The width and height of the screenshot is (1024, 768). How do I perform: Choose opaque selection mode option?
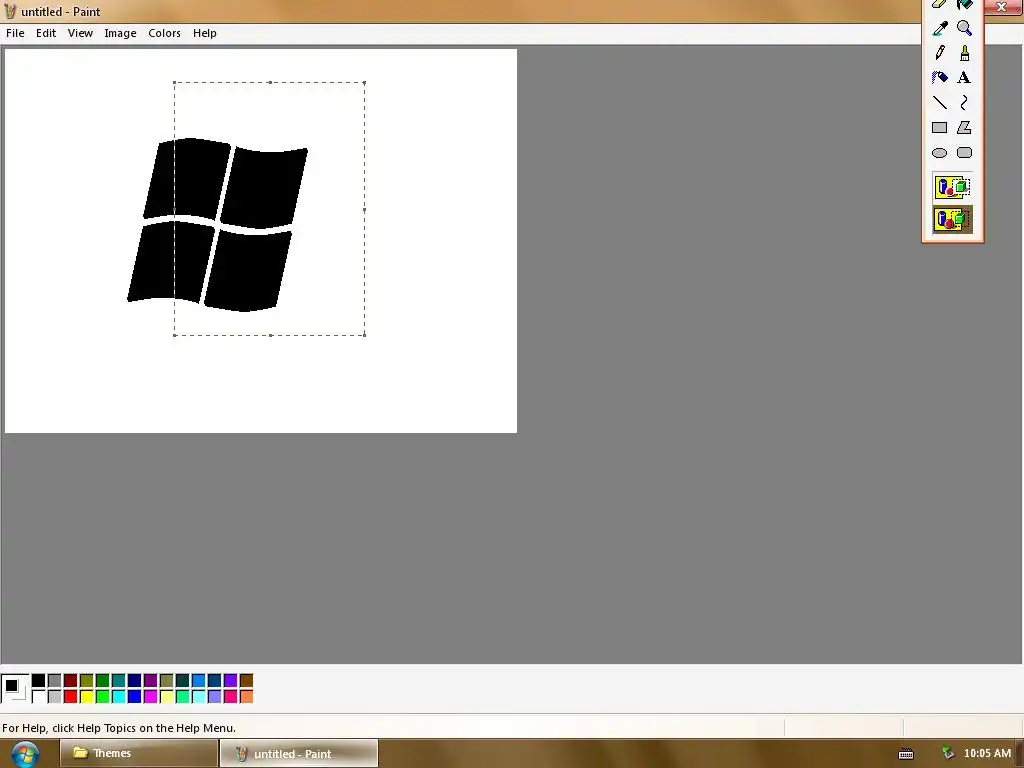953,187
